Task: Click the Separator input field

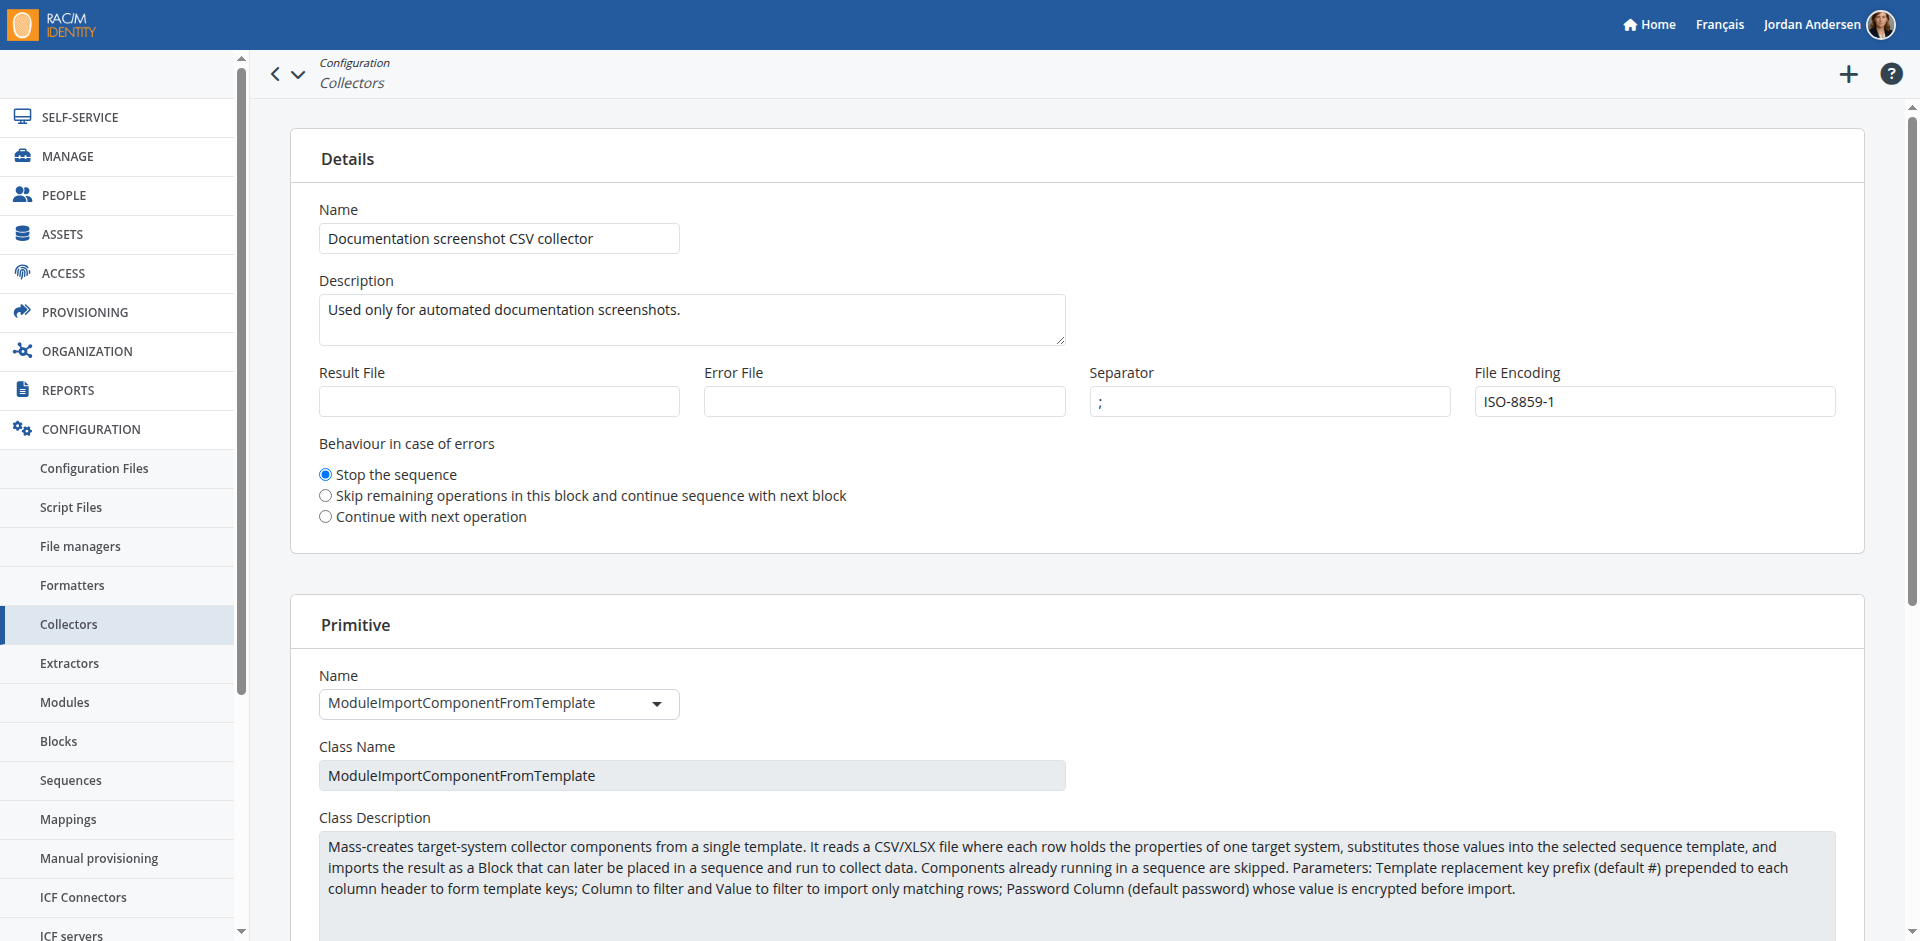Action: click(x=1270, y=402)
